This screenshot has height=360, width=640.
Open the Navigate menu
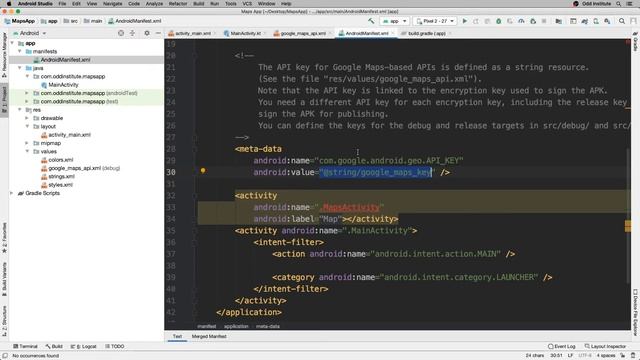click(x=112, y=4)
